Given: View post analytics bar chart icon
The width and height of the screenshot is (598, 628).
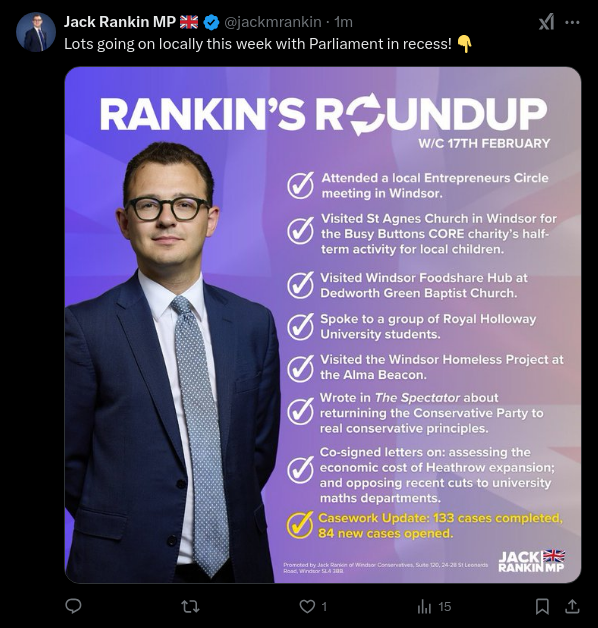Looking at the screenshot, I should (x=424, y=607).
